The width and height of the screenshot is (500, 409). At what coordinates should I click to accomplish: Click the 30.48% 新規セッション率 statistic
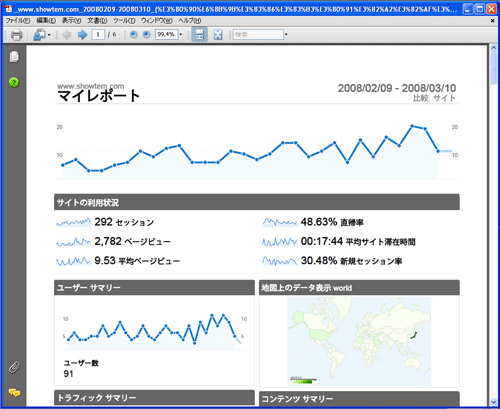tap(351, 261)
